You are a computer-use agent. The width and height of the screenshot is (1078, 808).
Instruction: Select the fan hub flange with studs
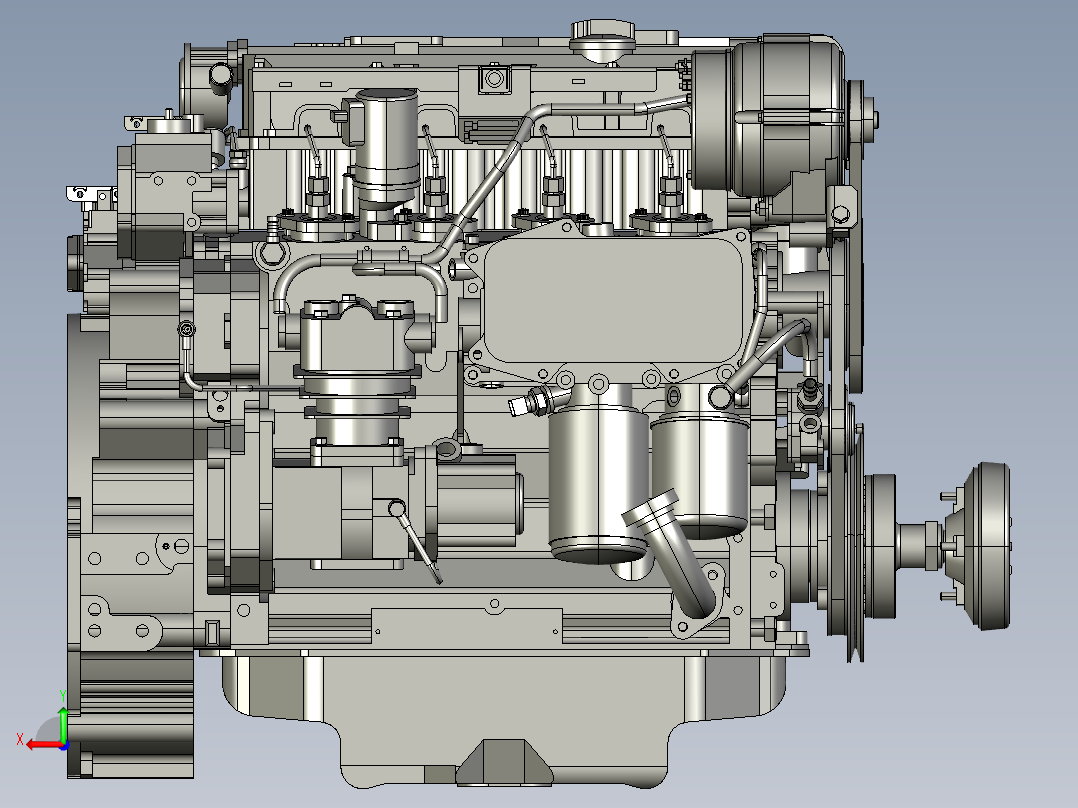[x=977, y=547]
